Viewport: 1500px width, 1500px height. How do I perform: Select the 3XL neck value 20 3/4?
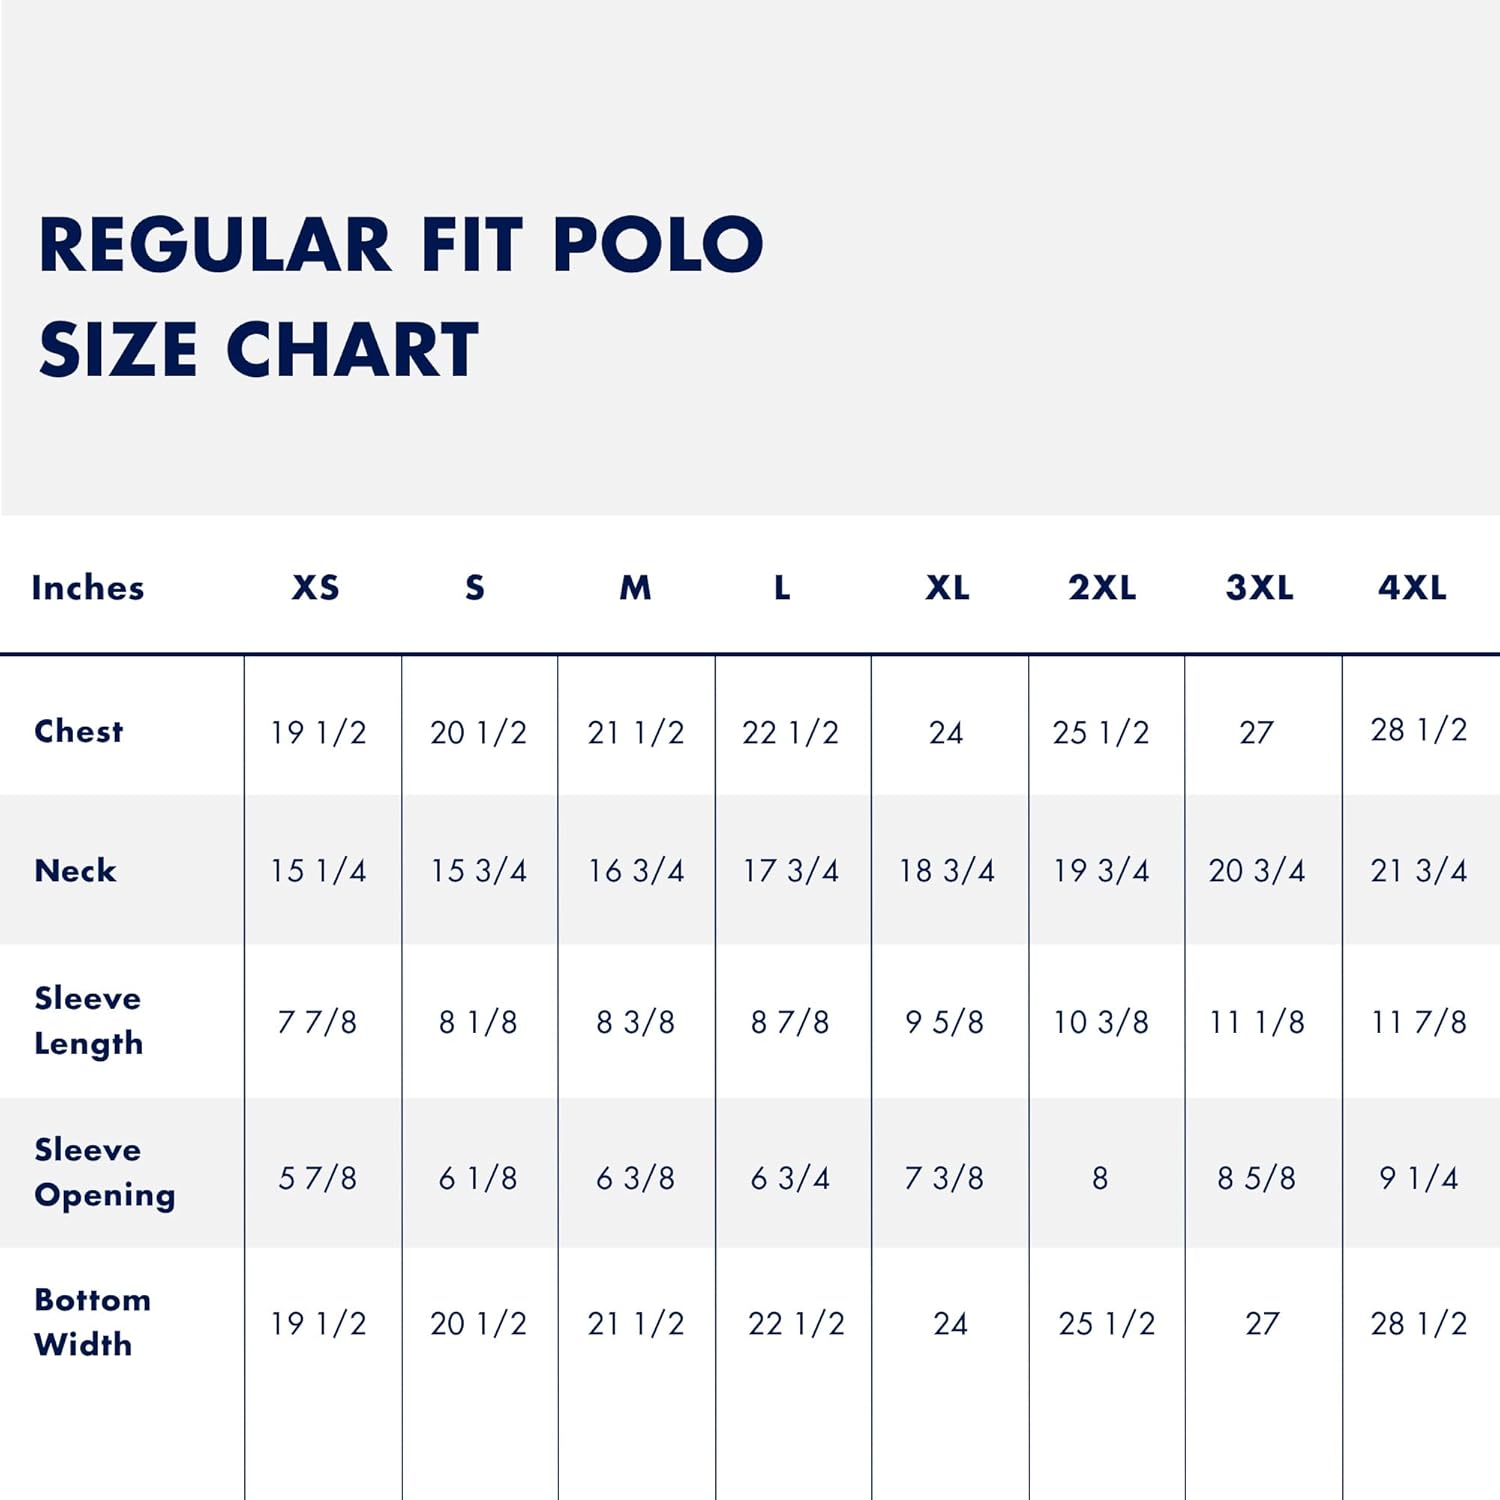coord(1257,871)
